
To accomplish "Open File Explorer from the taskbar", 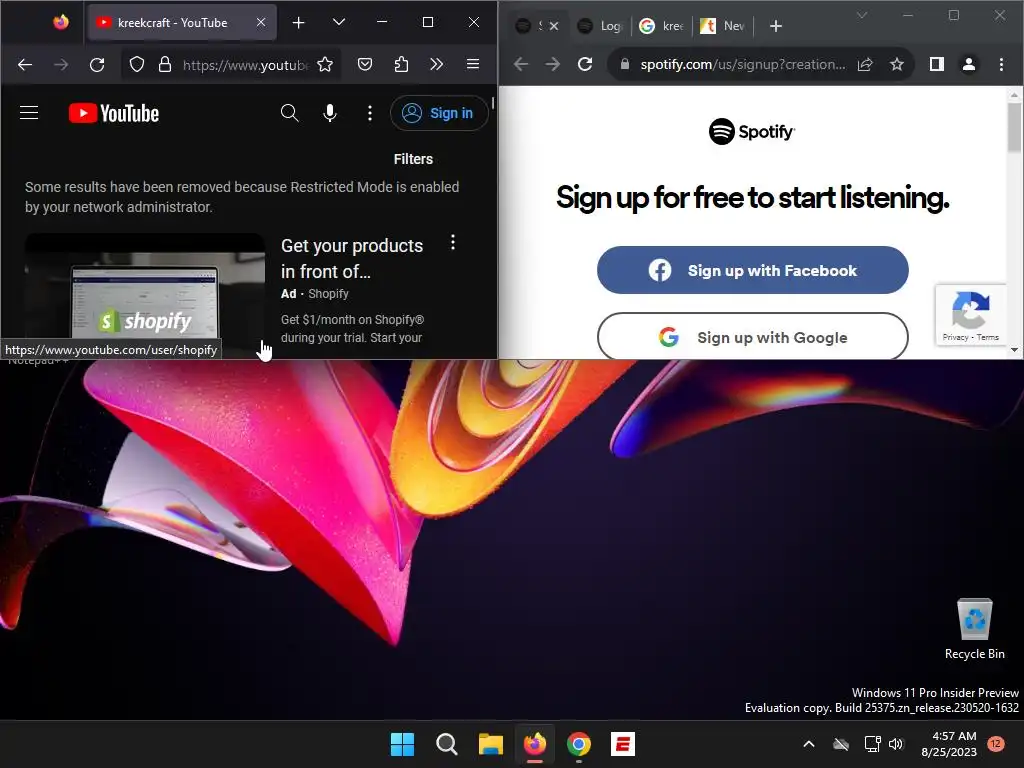I will point(490,744).
